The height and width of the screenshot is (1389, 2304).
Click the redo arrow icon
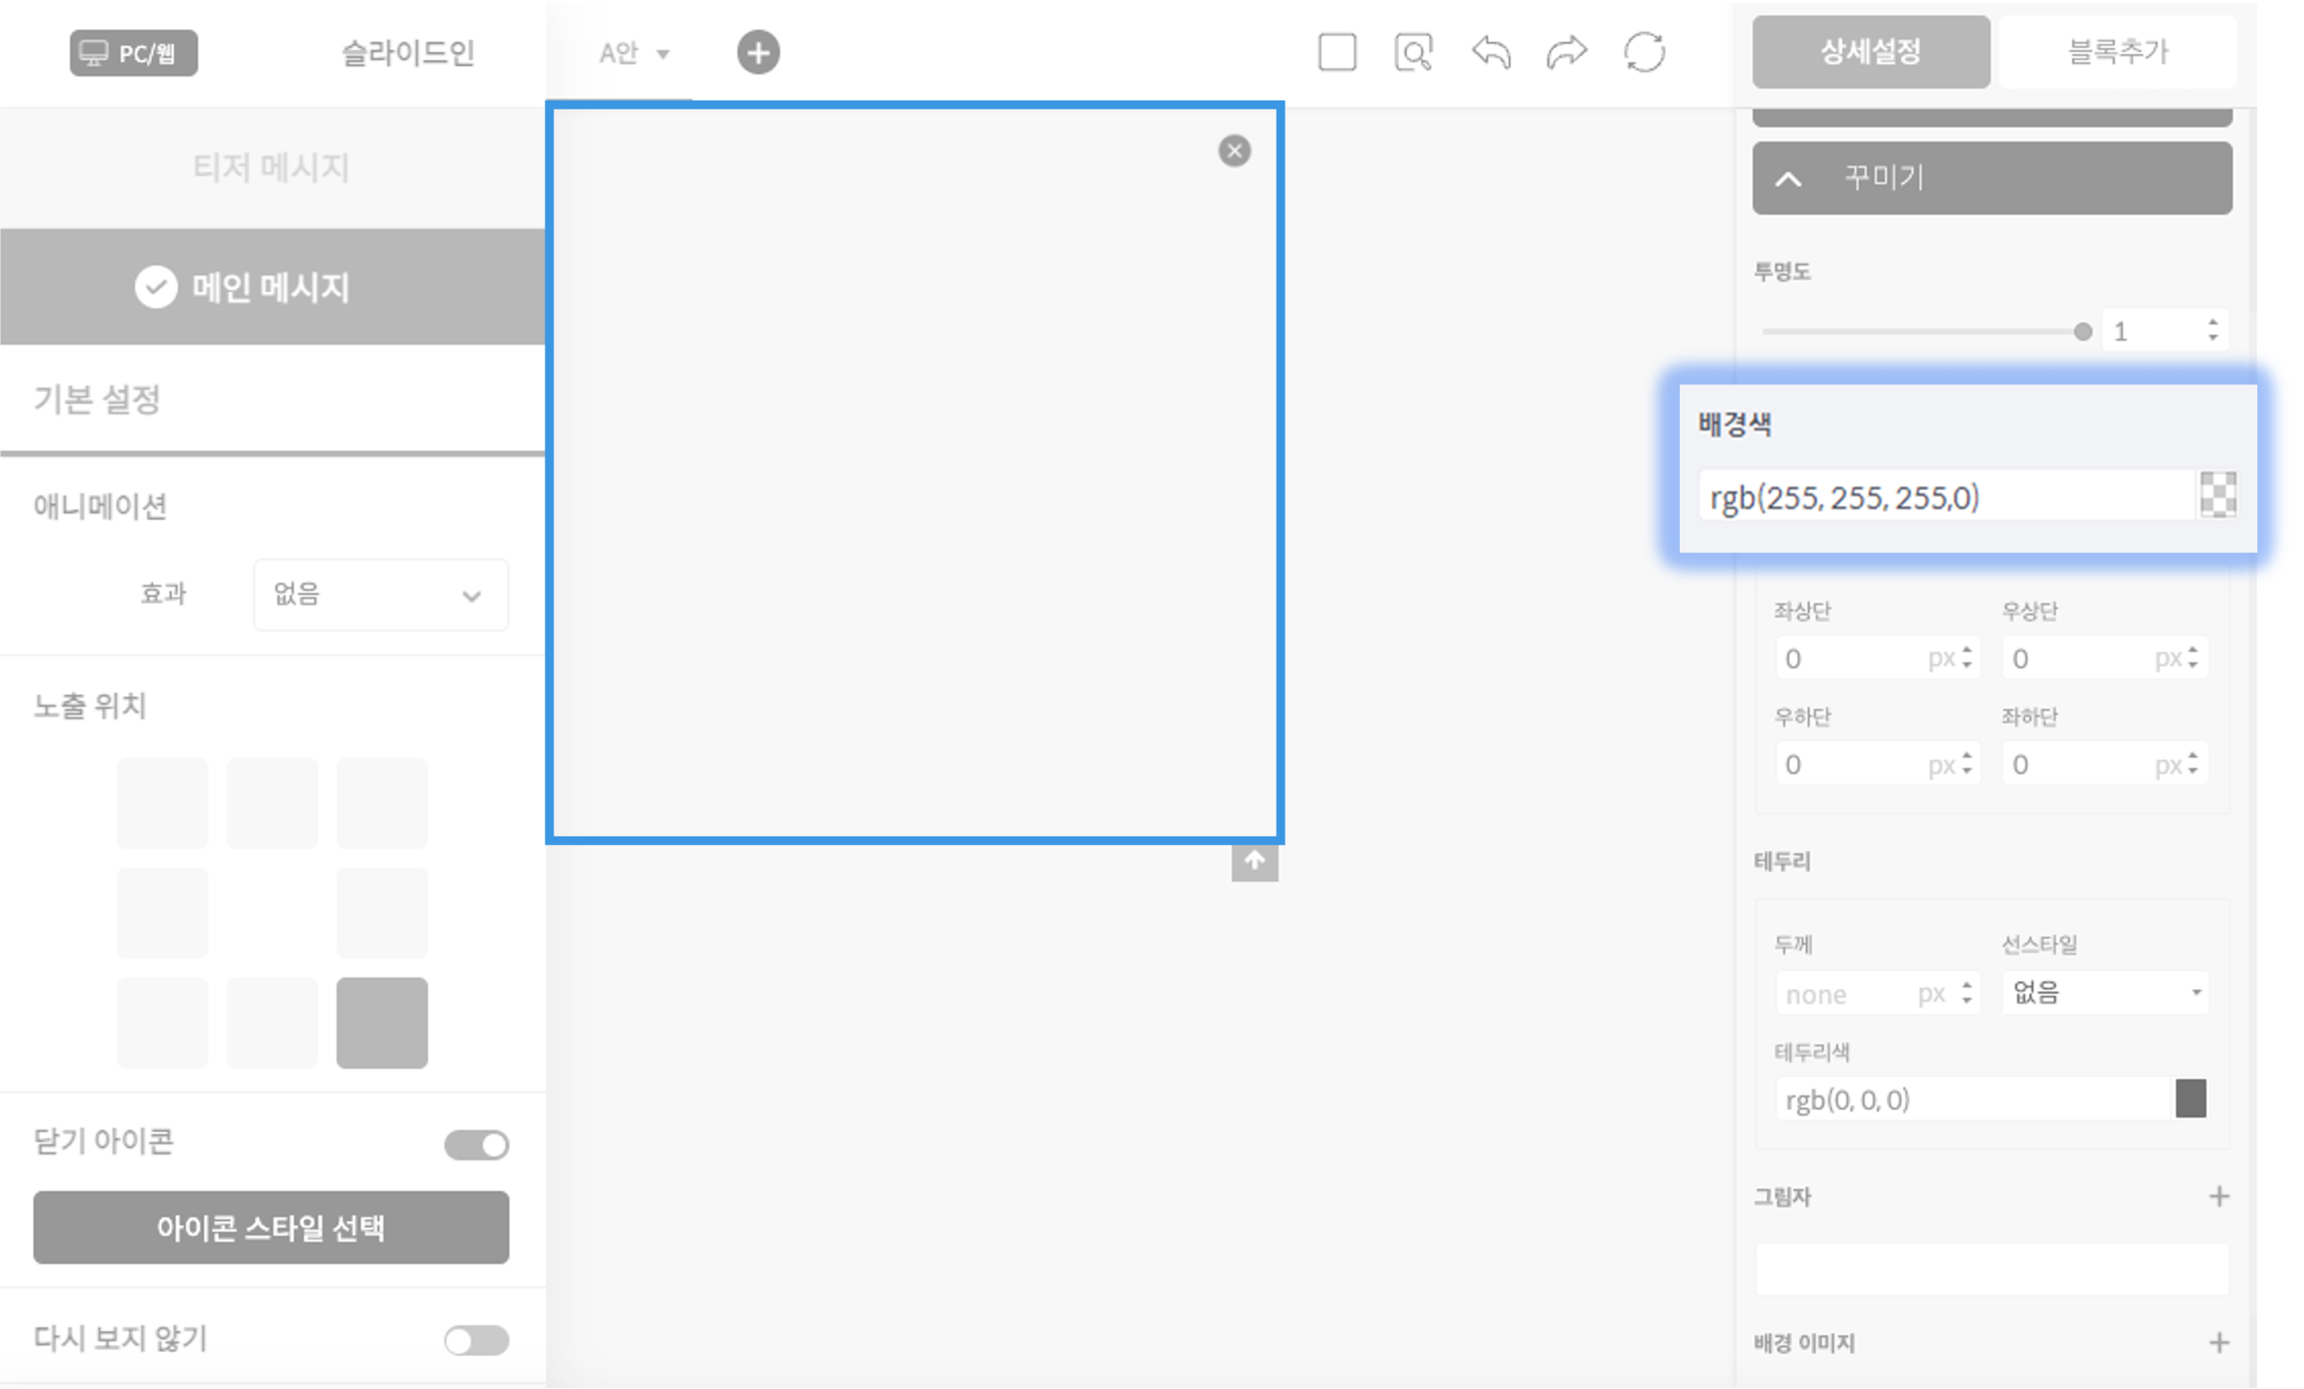(x=1566, y=52)
